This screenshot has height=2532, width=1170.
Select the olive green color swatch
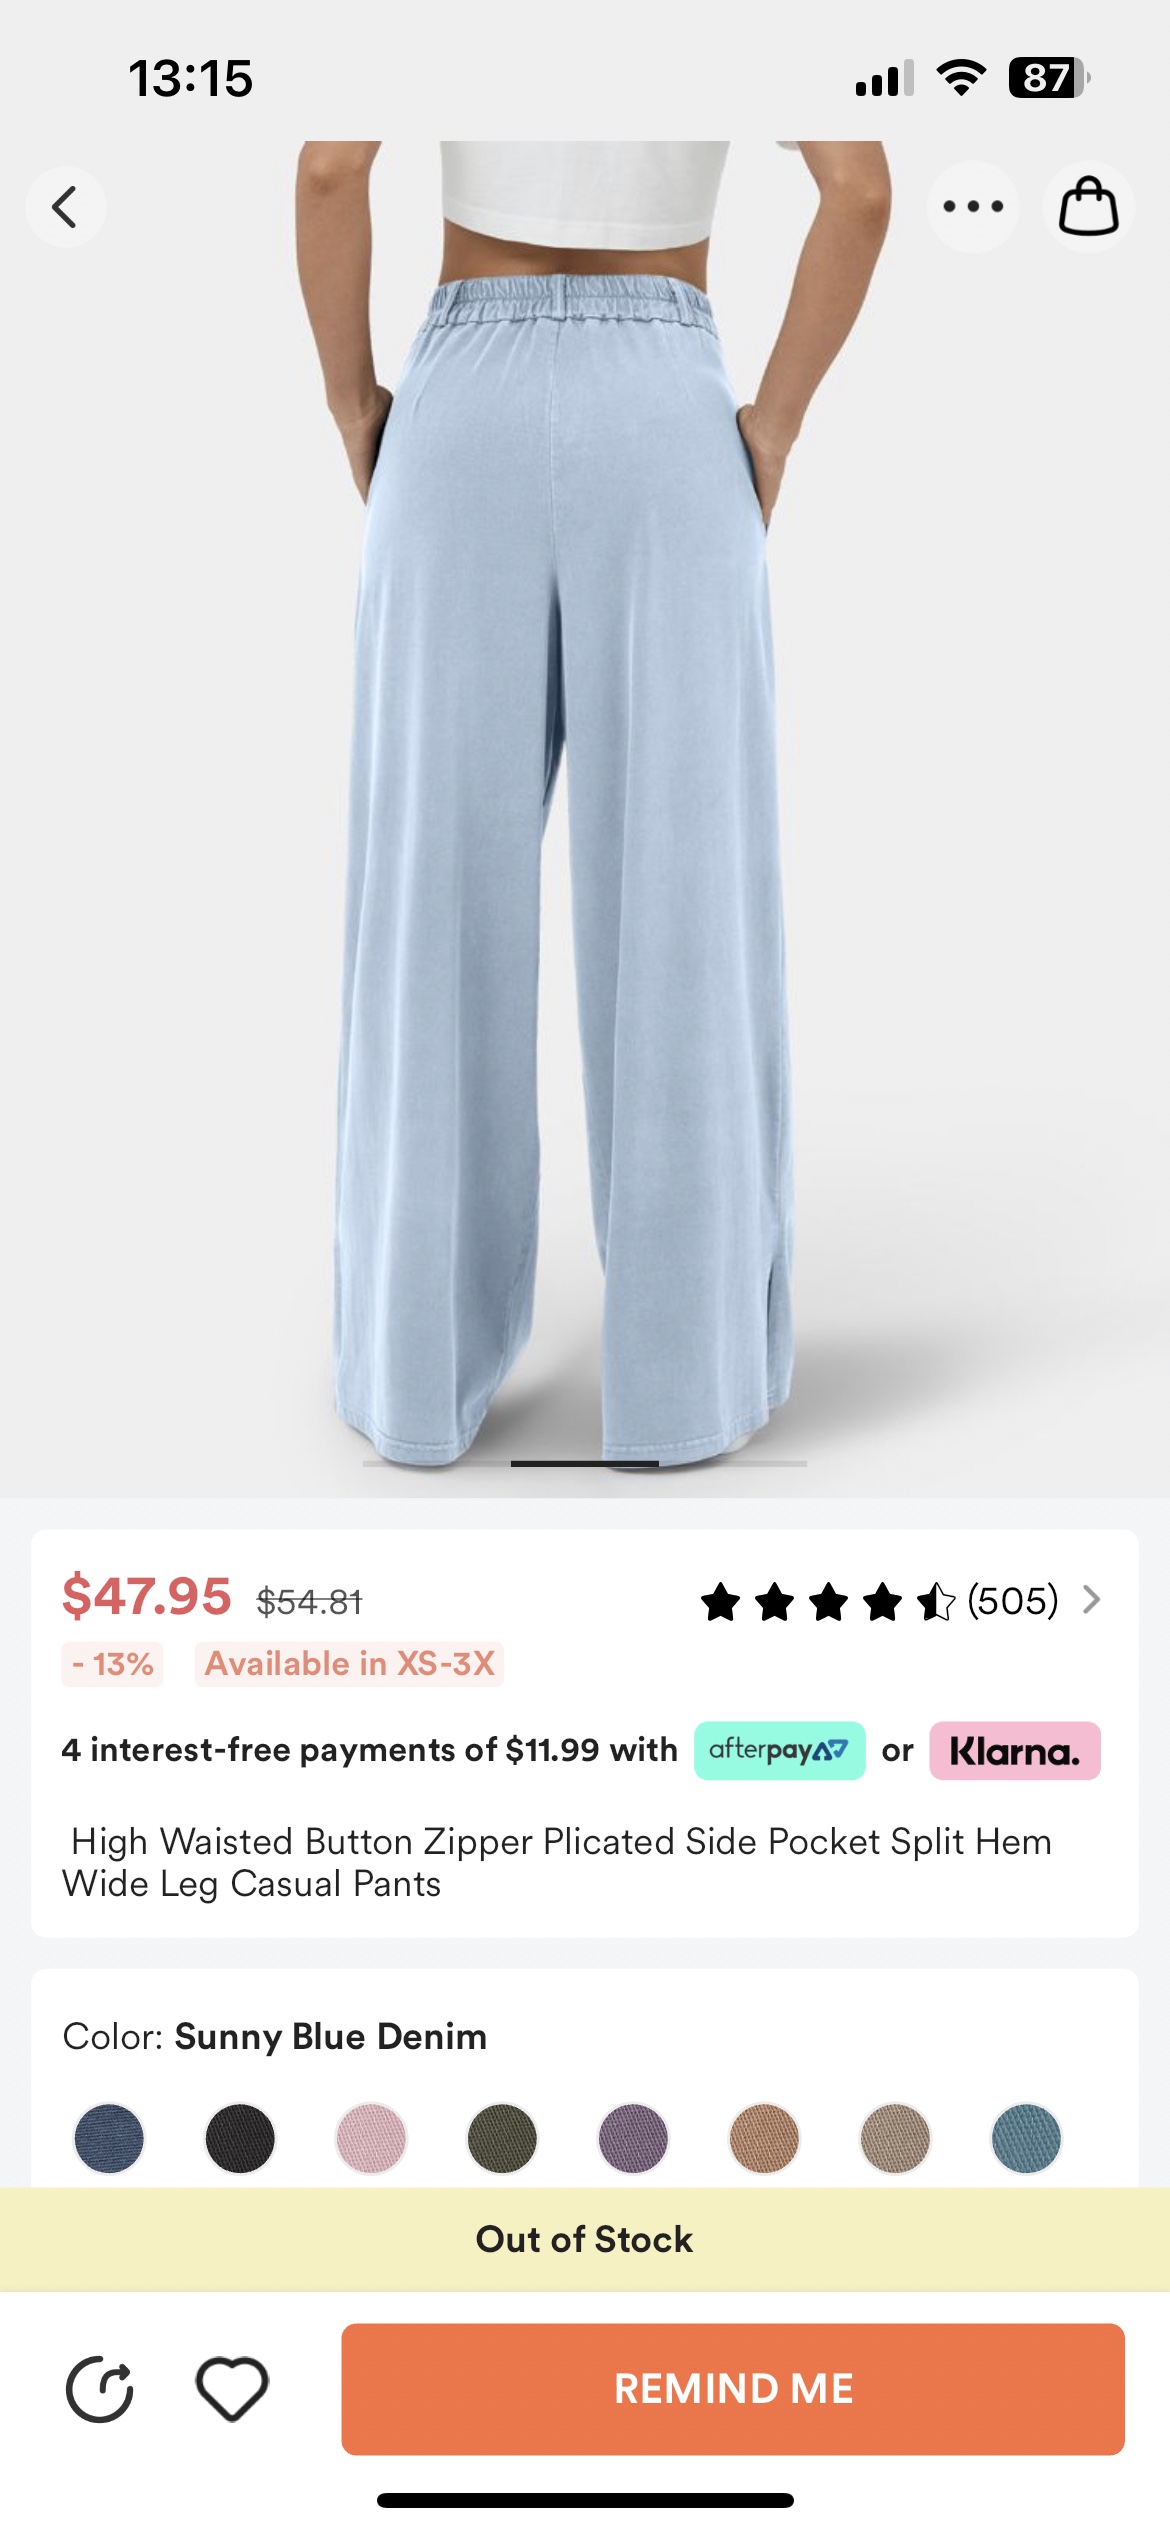[502, 2138]
